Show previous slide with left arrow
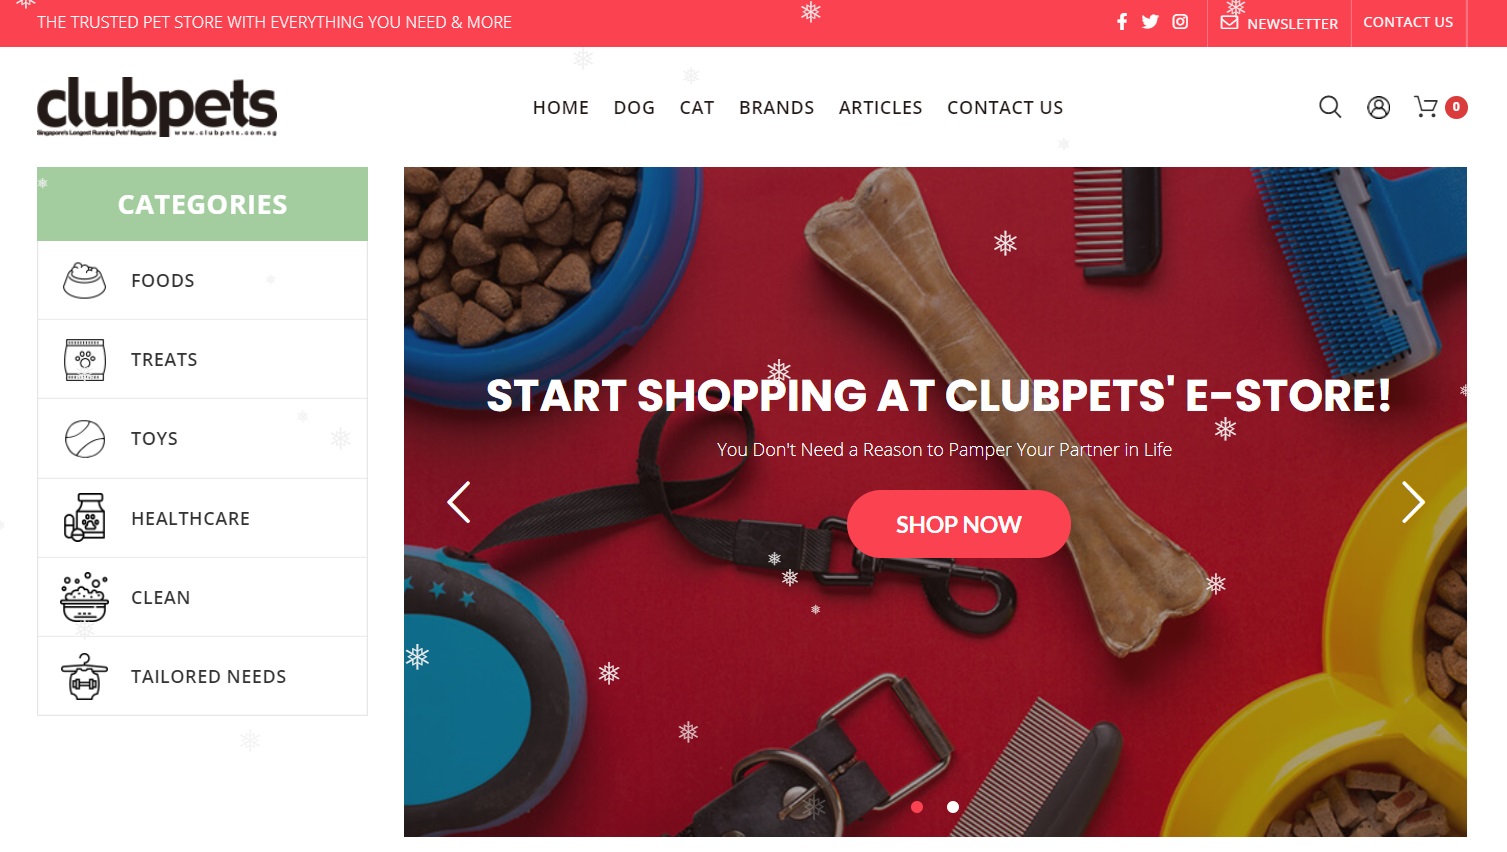1507x852 pixels. pos(459,502)
